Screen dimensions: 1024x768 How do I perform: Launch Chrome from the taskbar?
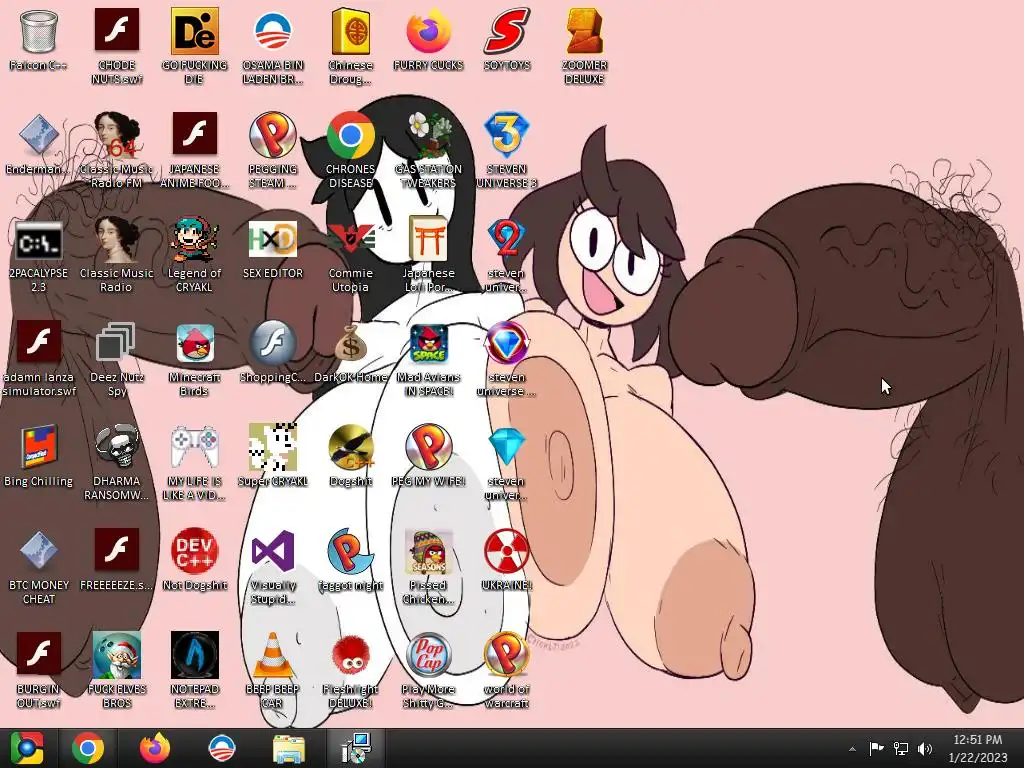[x=88, y=748]
